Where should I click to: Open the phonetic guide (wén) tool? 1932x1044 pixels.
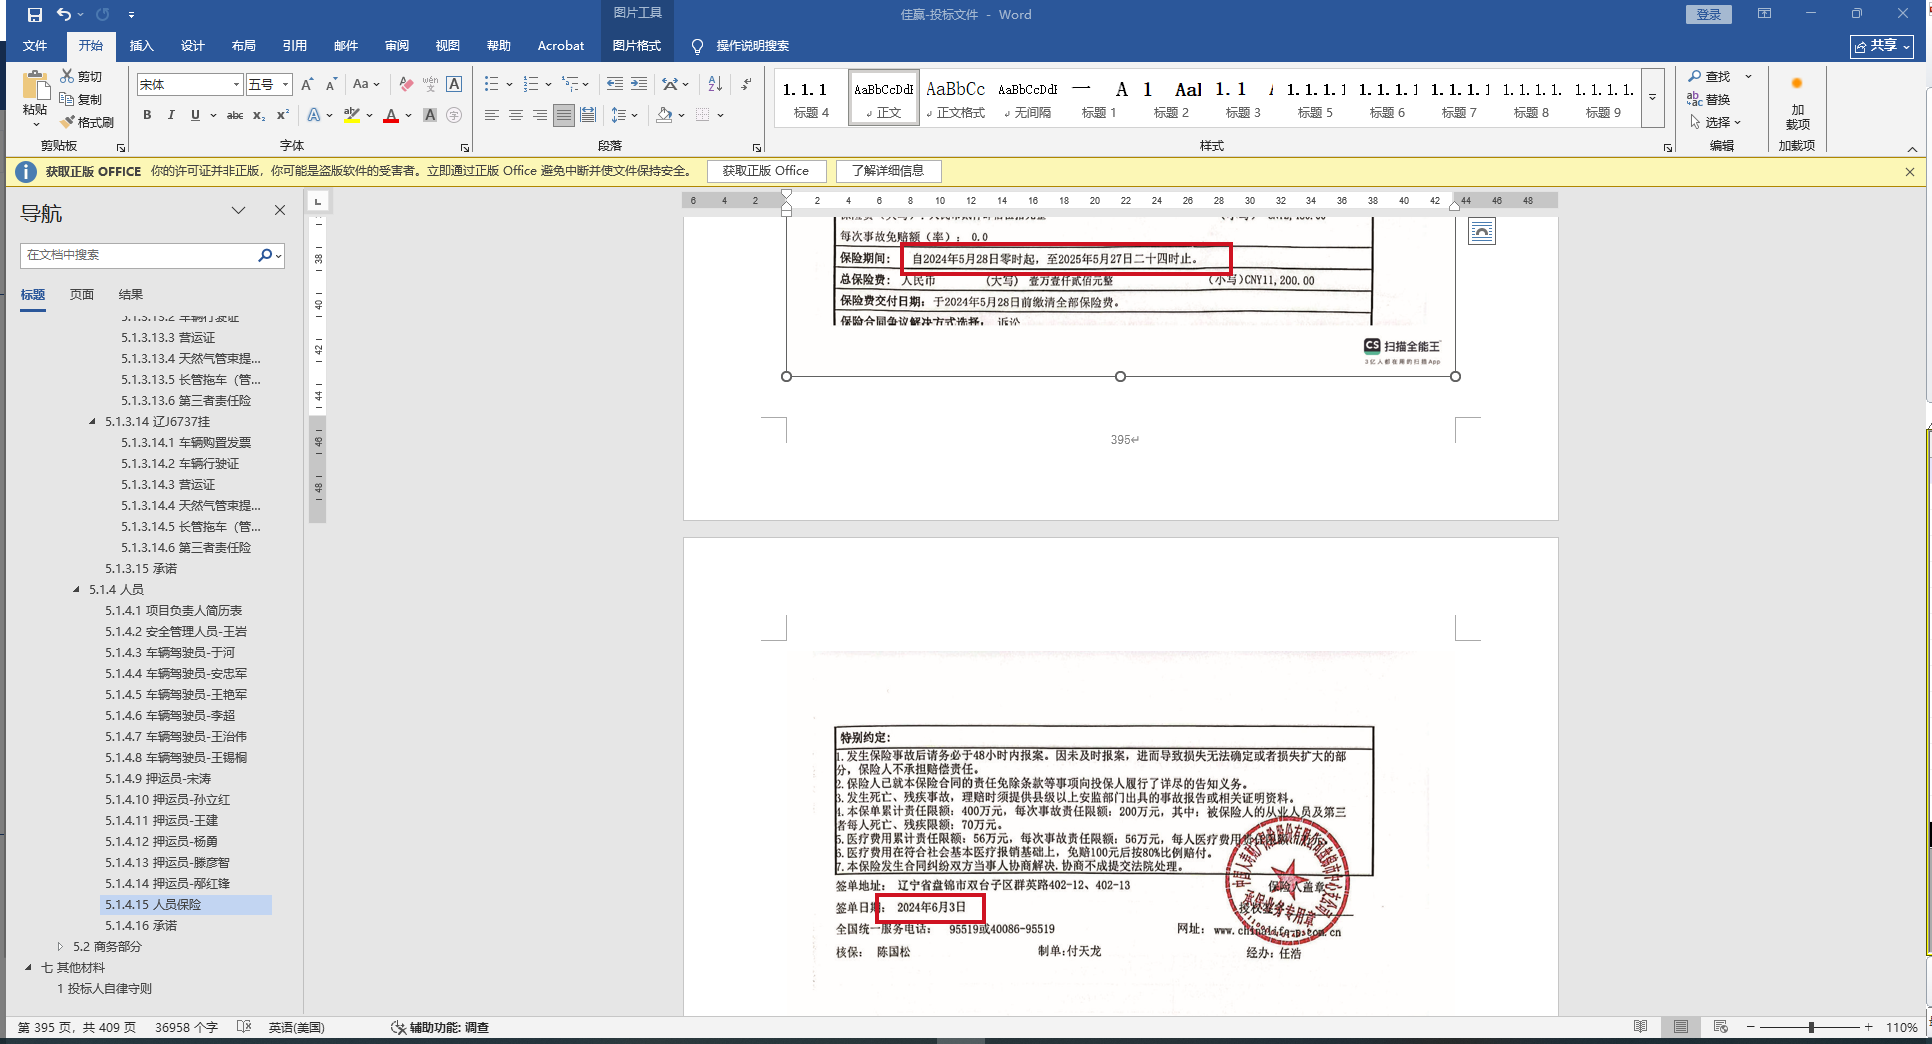pos(430,84)
